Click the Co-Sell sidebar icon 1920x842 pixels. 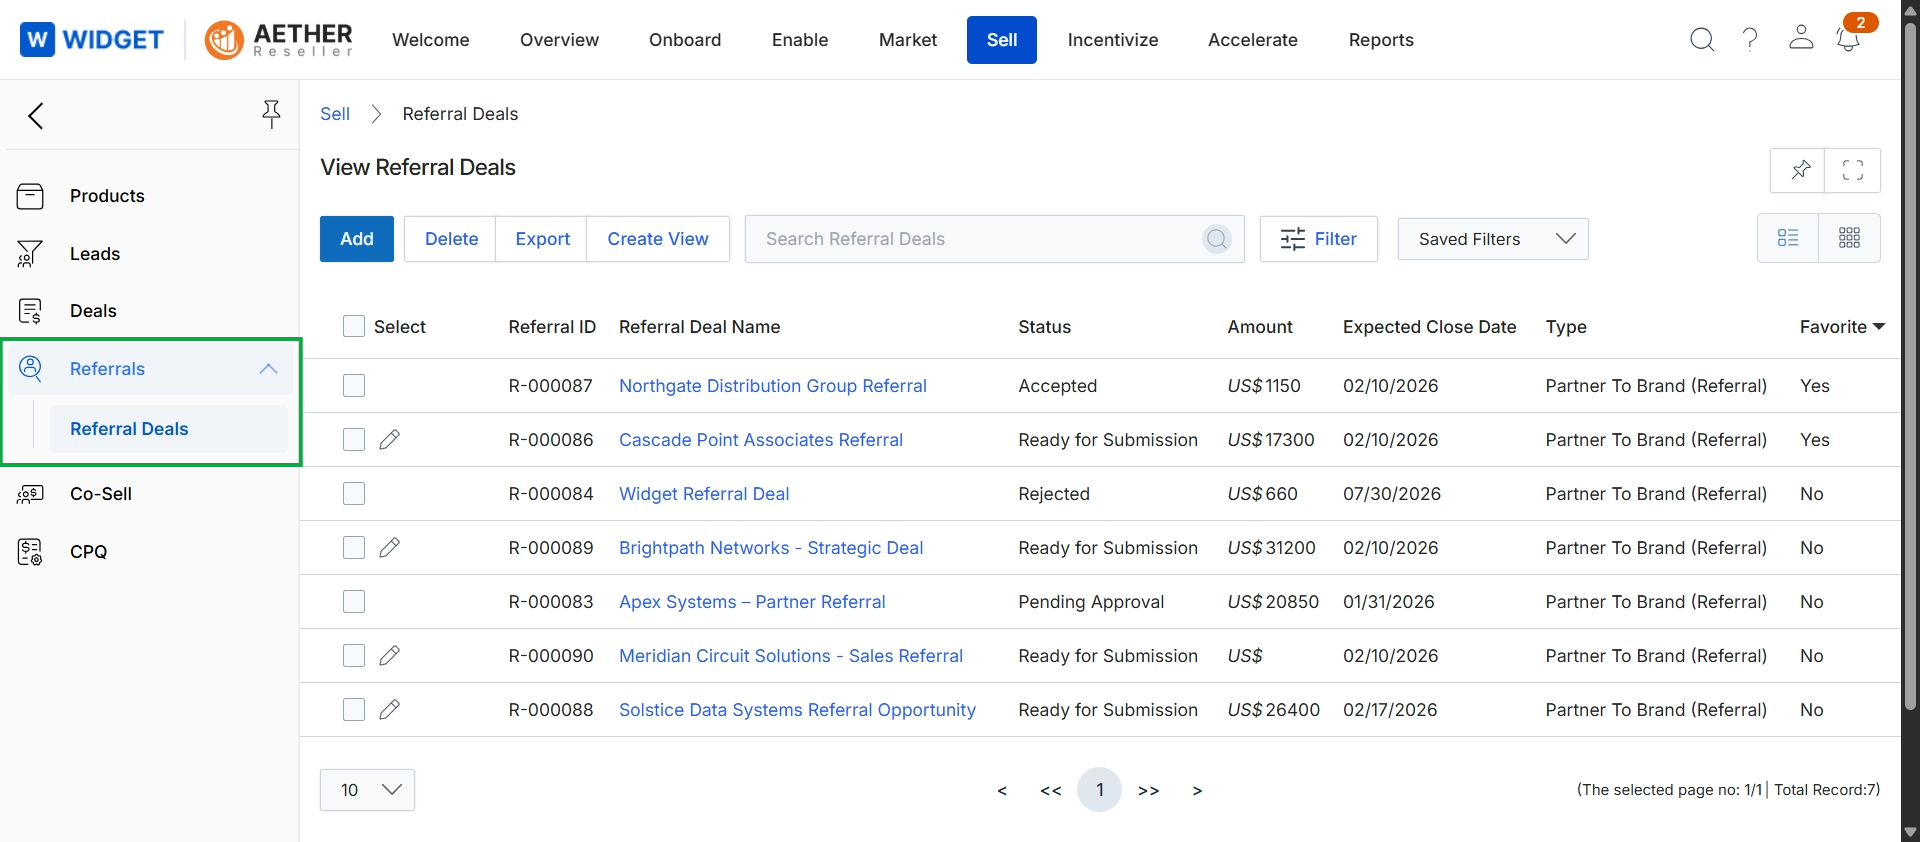[30, 494]
